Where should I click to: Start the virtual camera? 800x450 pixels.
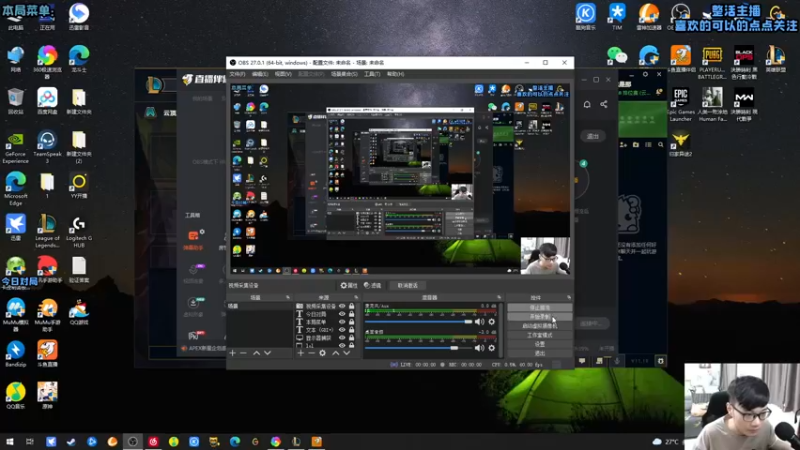point(540,326)
